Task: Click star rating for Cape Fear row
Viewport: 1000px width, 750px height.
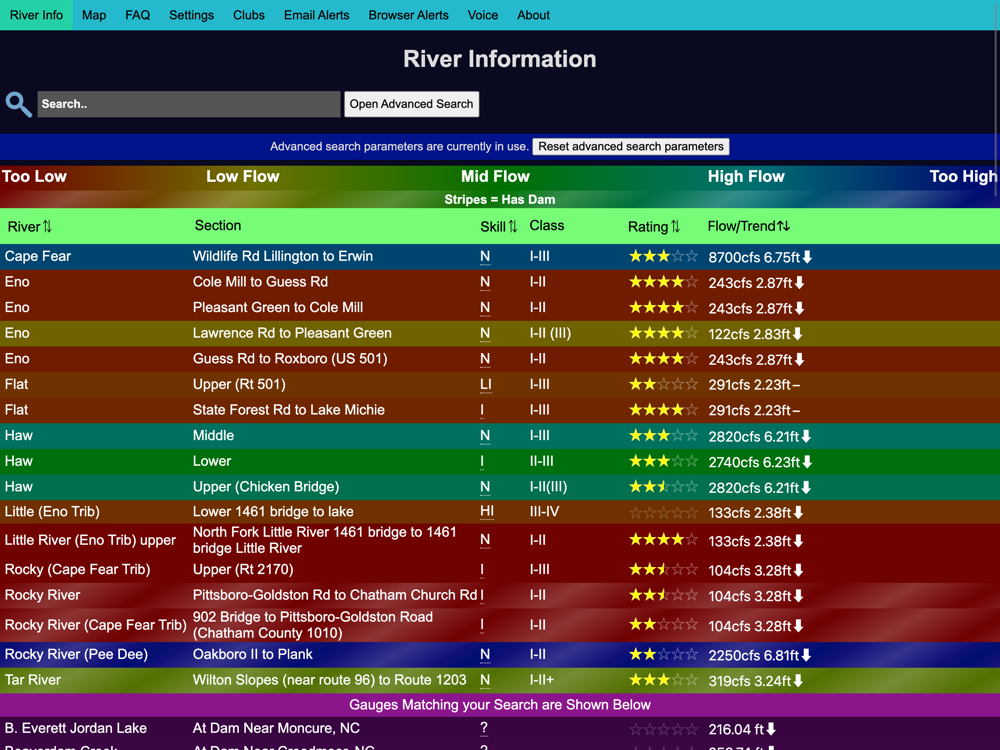Action: (663, 256)
